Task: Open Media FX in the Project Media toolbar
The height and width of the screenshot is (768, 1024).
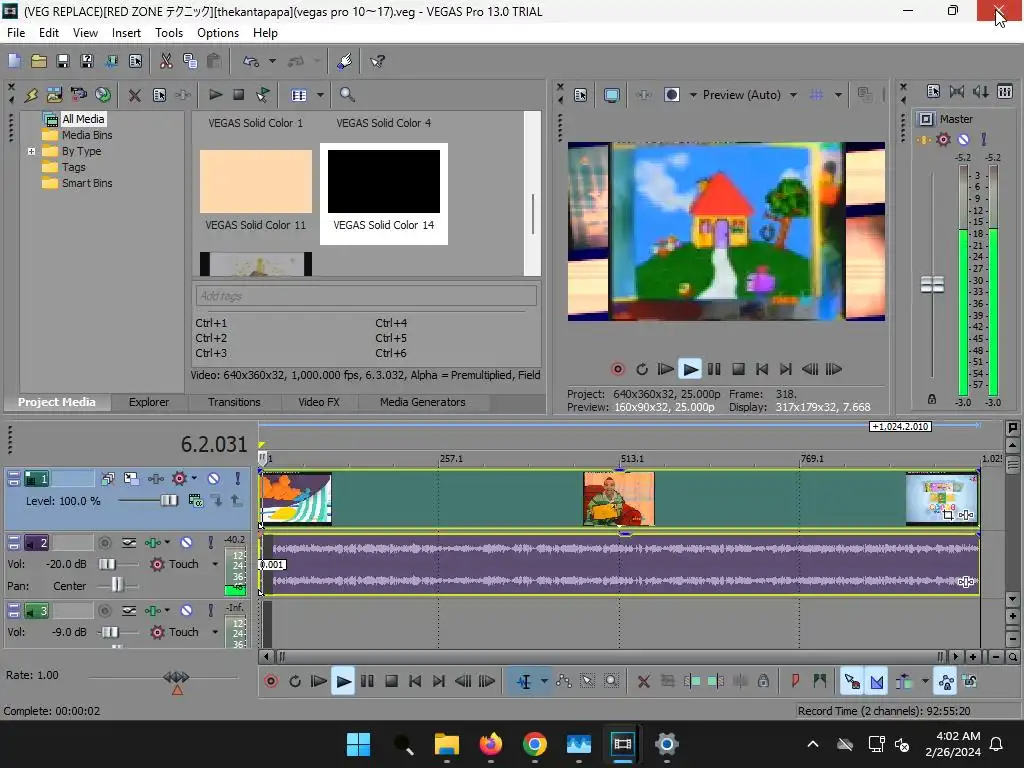Action: tap(183, 95)
